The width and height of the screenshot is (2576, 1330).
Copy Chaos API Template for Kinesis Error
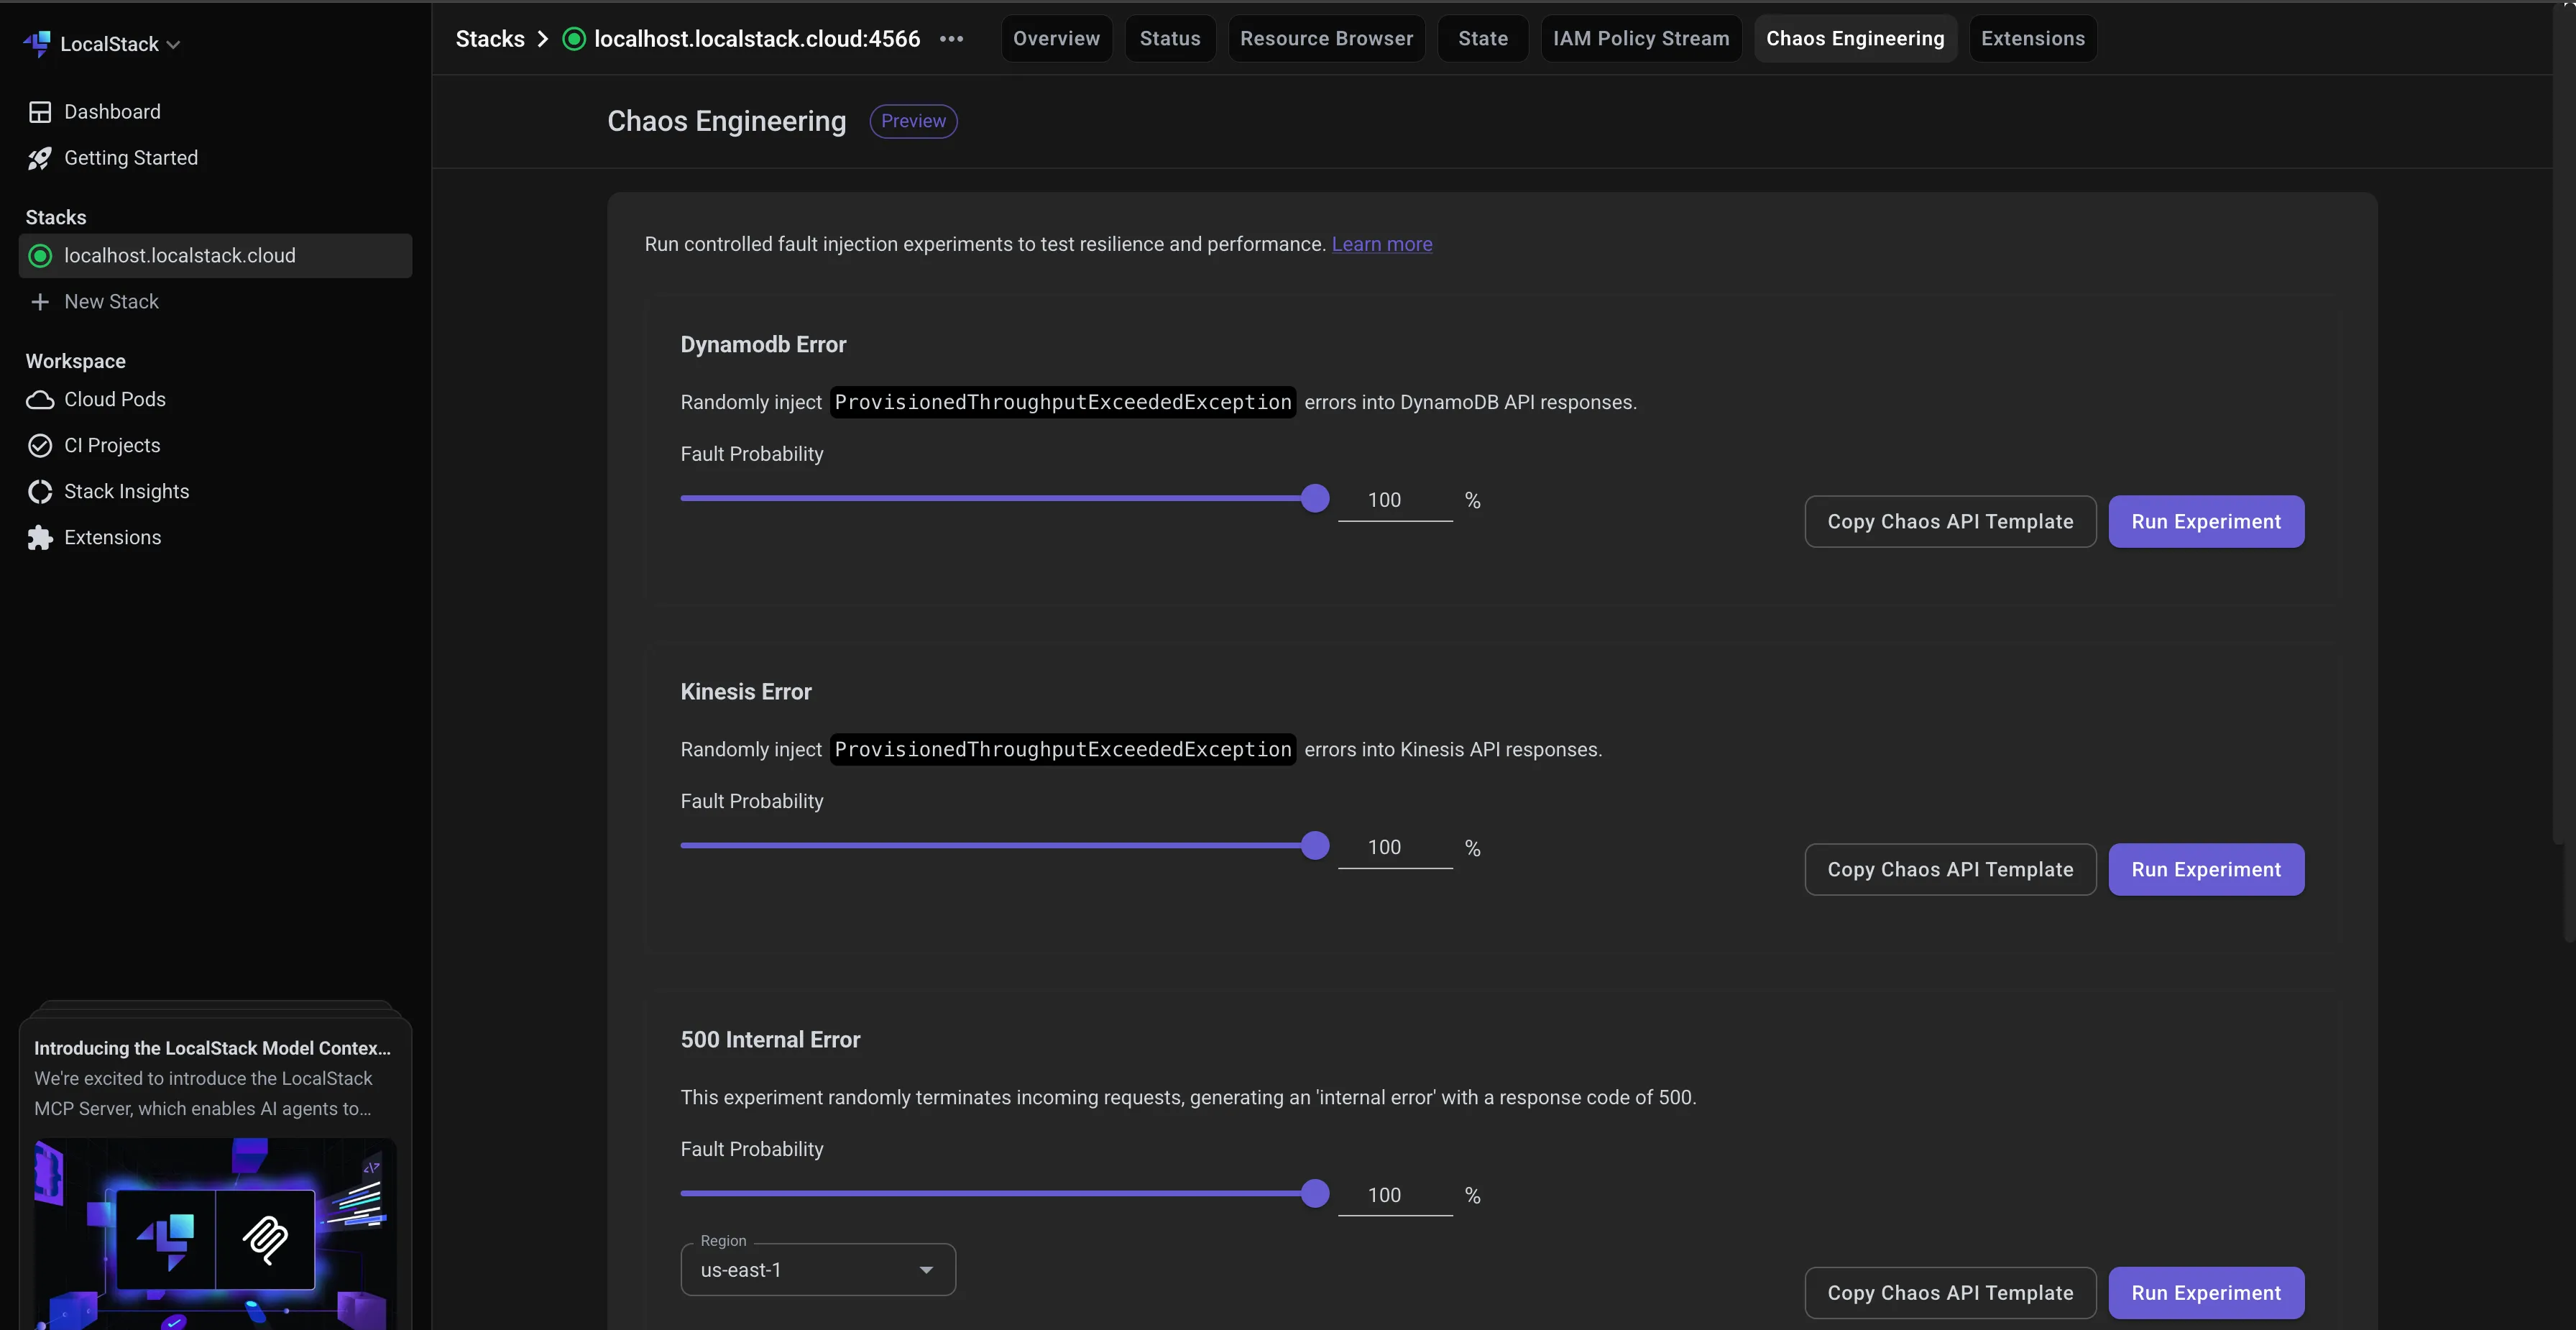click(x=1949, y=869)
